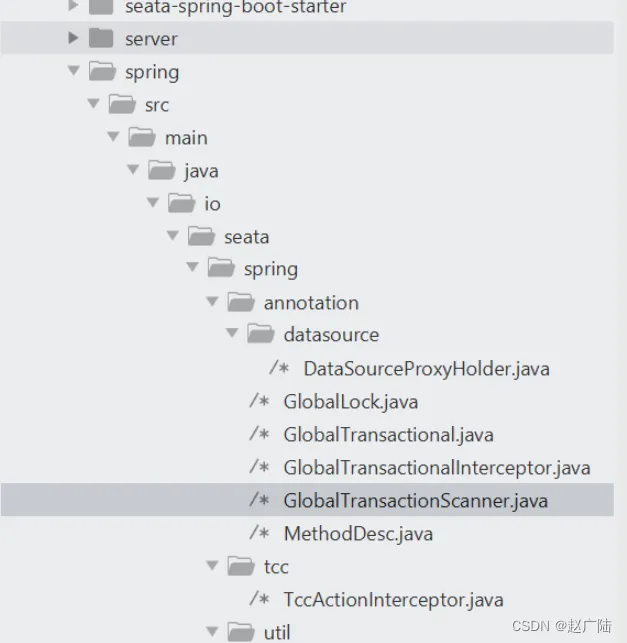627x643 pixels.
Task: Click the server folder icon
Action: 101,38
